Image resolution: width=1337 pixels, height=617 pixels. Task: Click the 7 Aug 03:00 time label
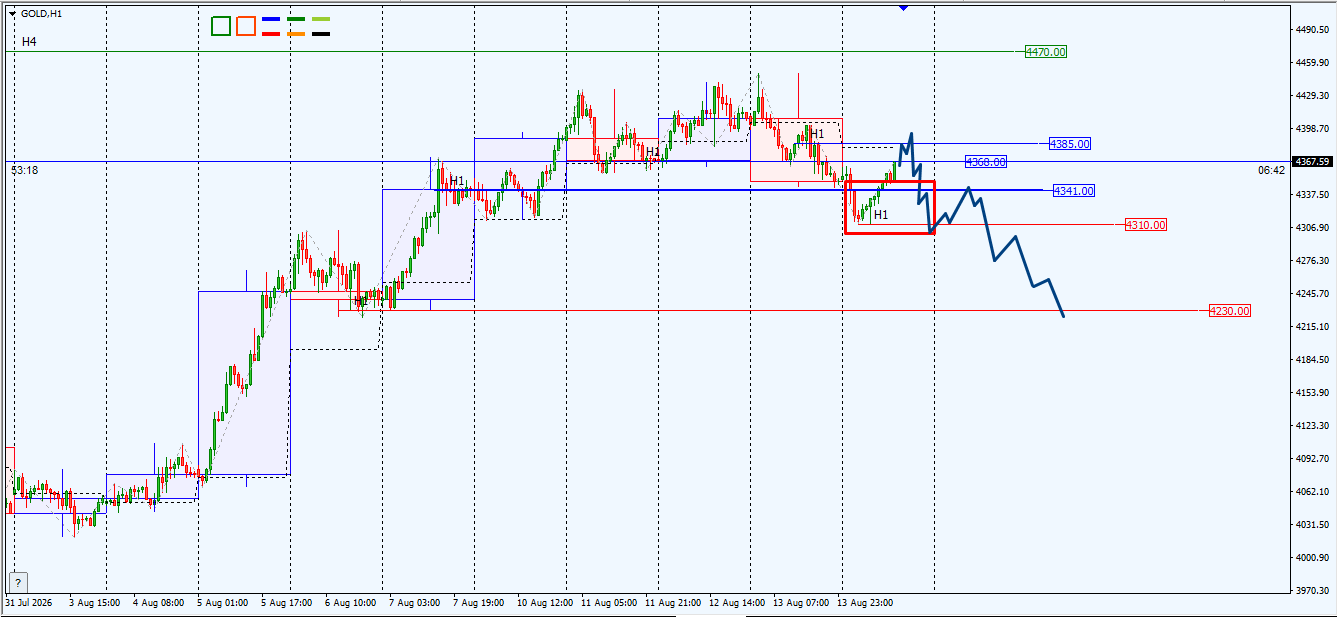coord(415,603)
